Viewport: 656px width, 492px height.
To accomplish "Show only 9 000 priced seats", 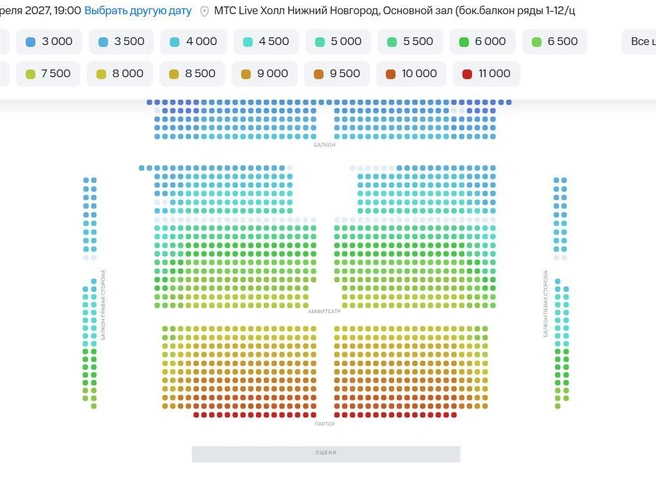I will click(x=265, y=74).
